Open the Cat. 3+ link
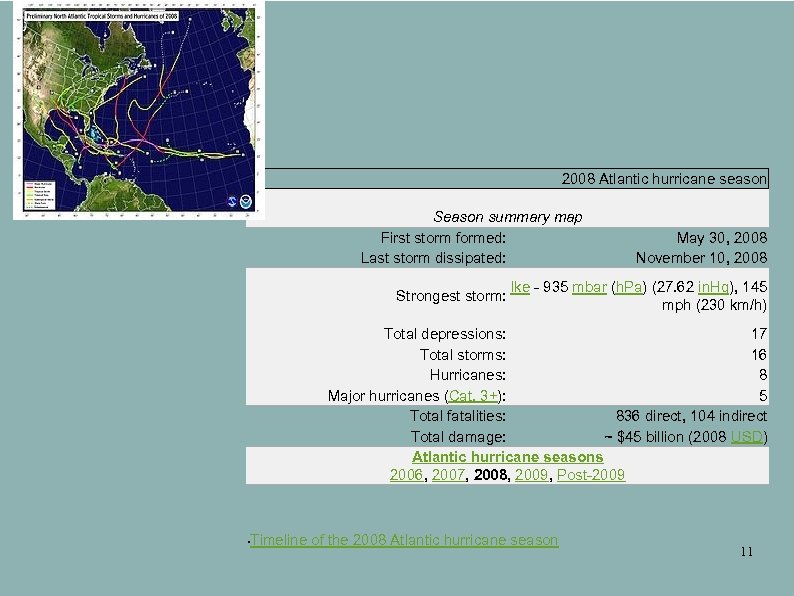This screenshot has width=794, height=596. (473, 395)
